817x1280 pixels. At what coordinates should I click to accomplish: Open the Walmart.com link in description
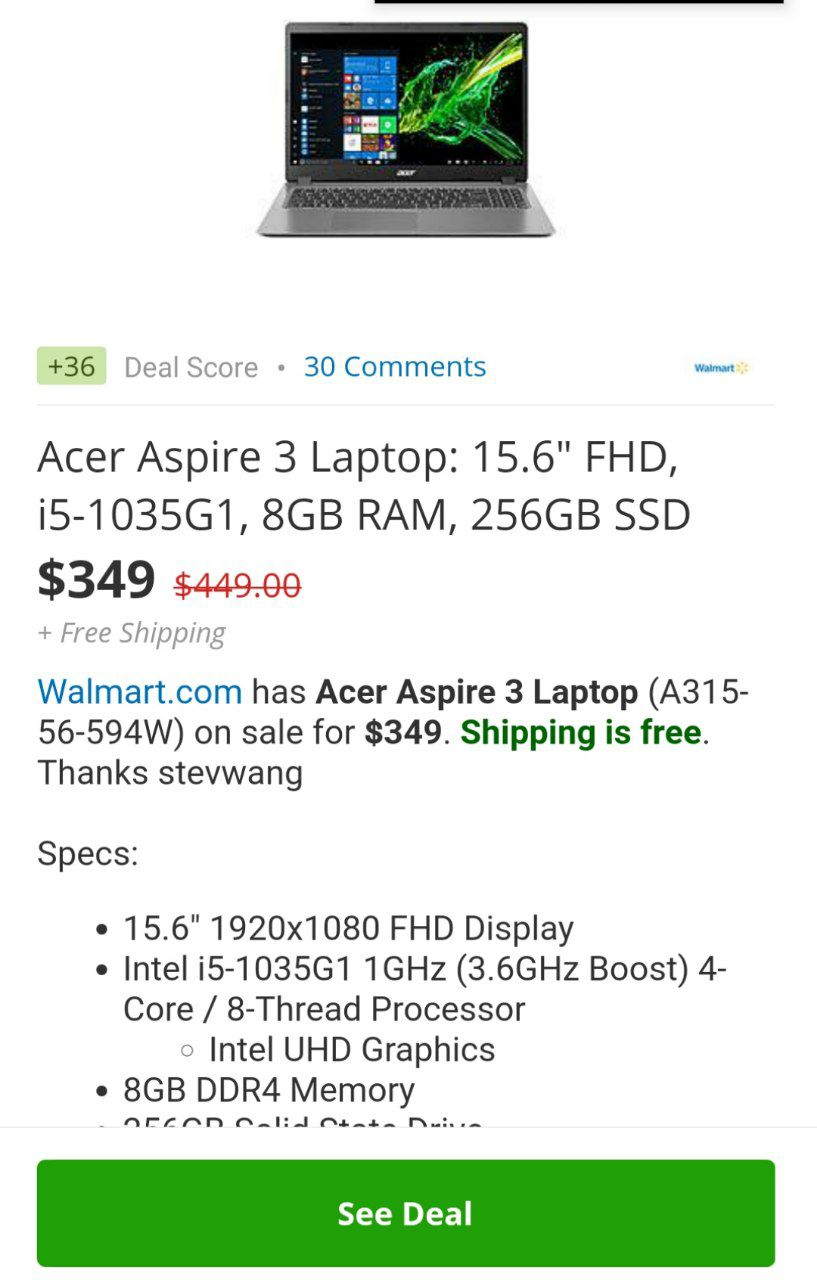tap(140, 692)
